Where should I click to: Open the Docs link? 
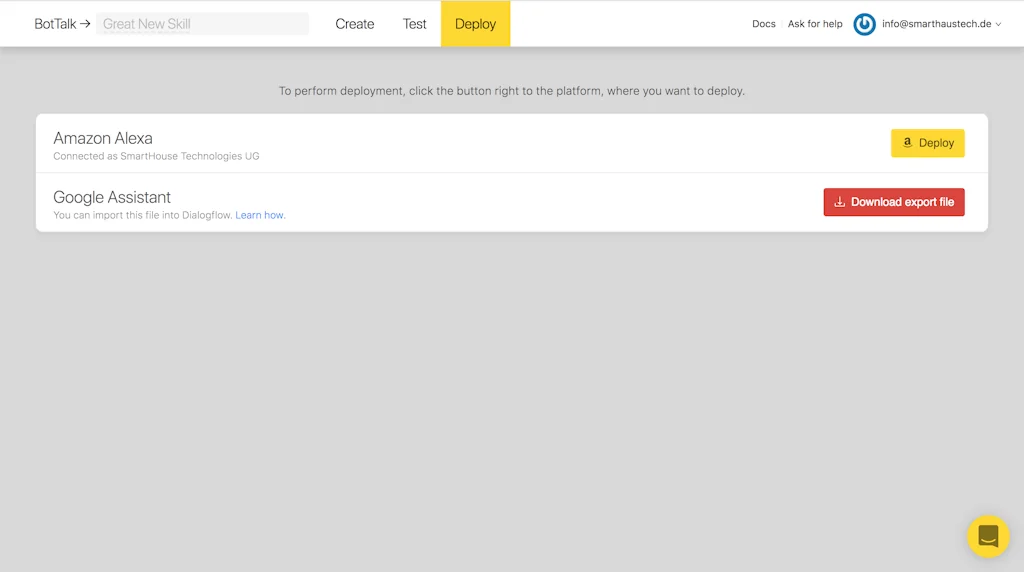pos(764,24)
